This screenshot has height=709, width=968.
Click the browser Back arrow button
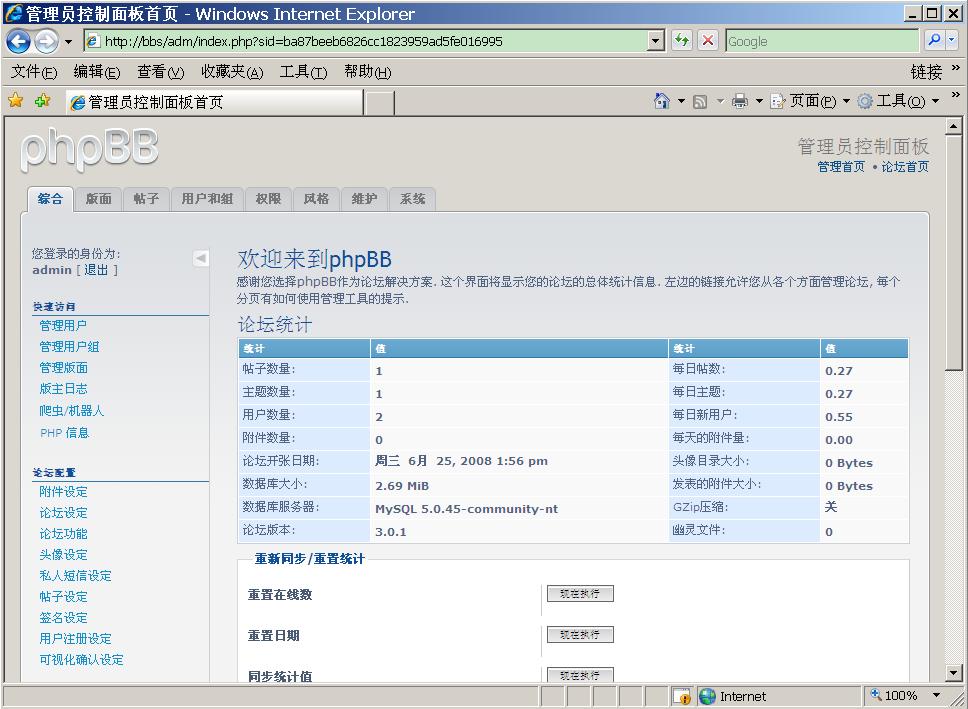coord(18,41)
